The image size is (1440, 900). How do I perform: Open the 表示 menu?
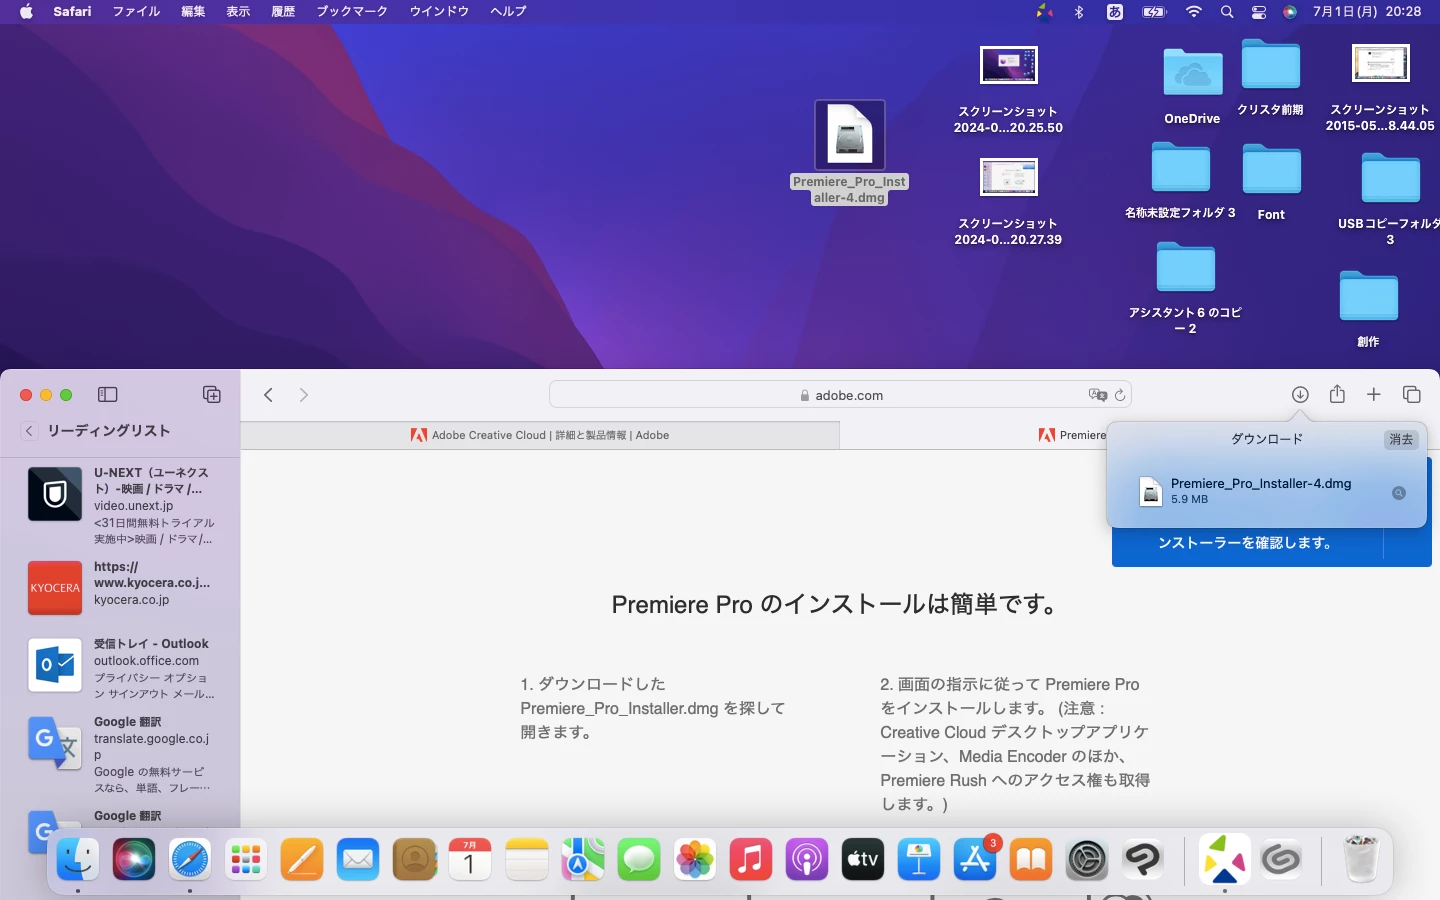click(x=238, y=11)
